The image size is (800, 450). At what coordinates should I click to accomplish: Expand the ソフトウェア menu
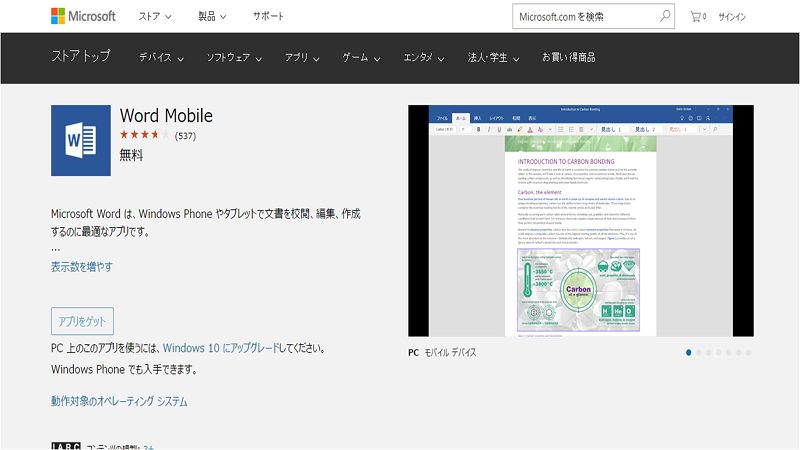click(x=234, y=58)
